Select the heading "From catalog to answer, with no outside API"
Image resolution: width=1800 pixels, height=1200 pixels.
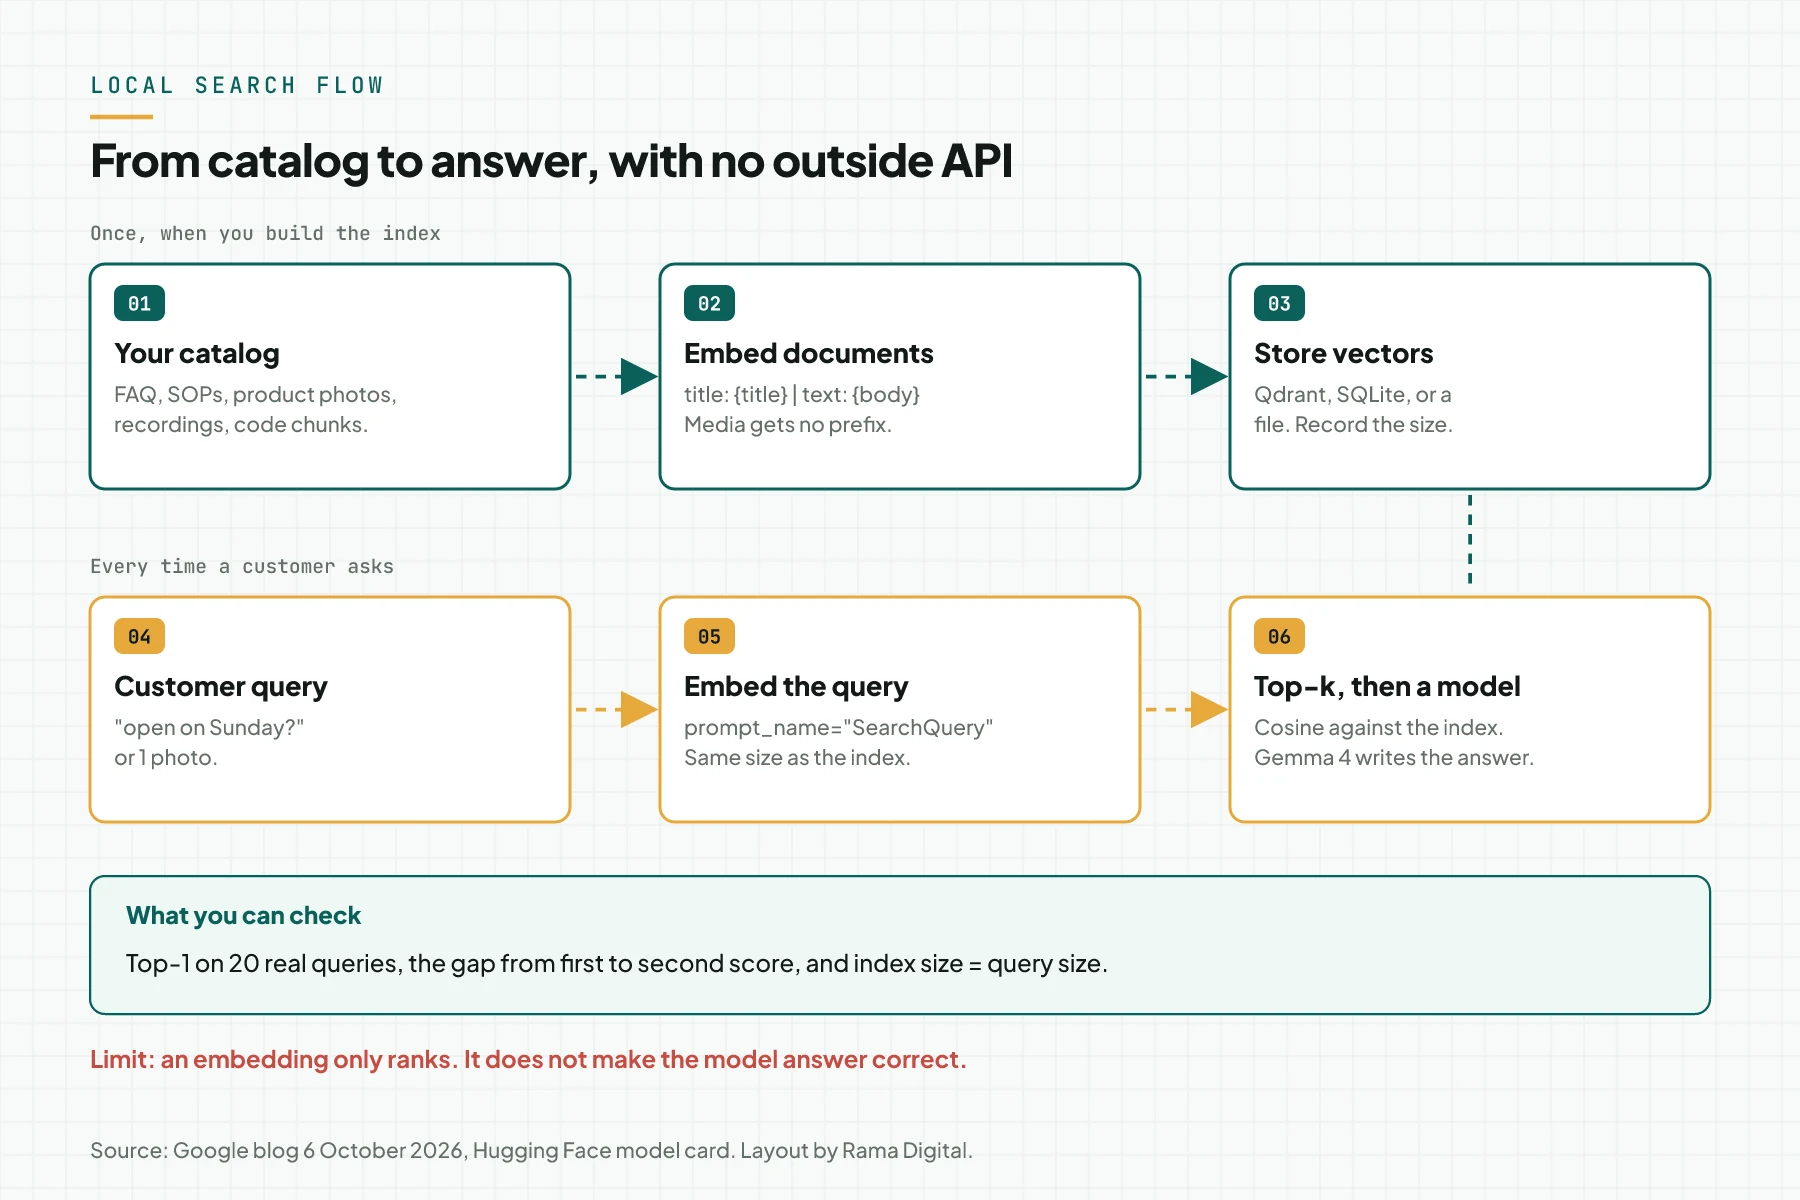[x=551, y=162]
